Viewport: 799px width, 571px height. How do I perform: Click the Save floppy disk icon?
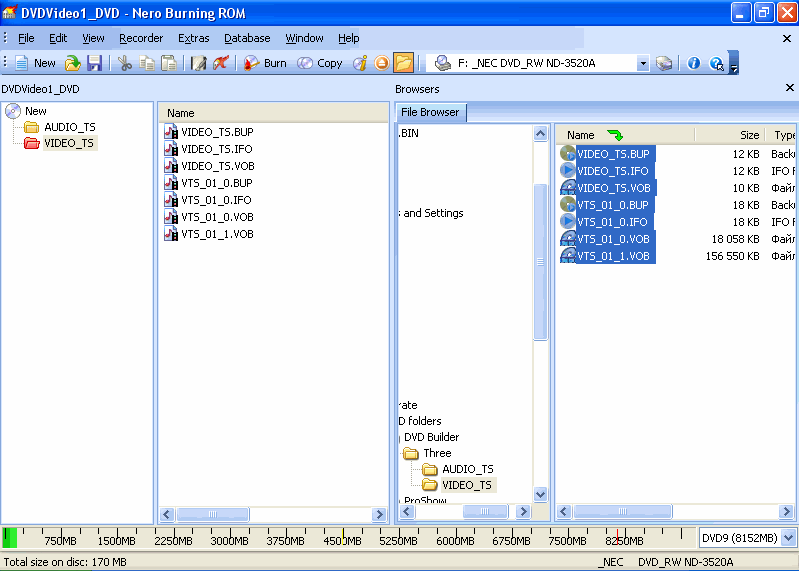click(x=94, y=63)
